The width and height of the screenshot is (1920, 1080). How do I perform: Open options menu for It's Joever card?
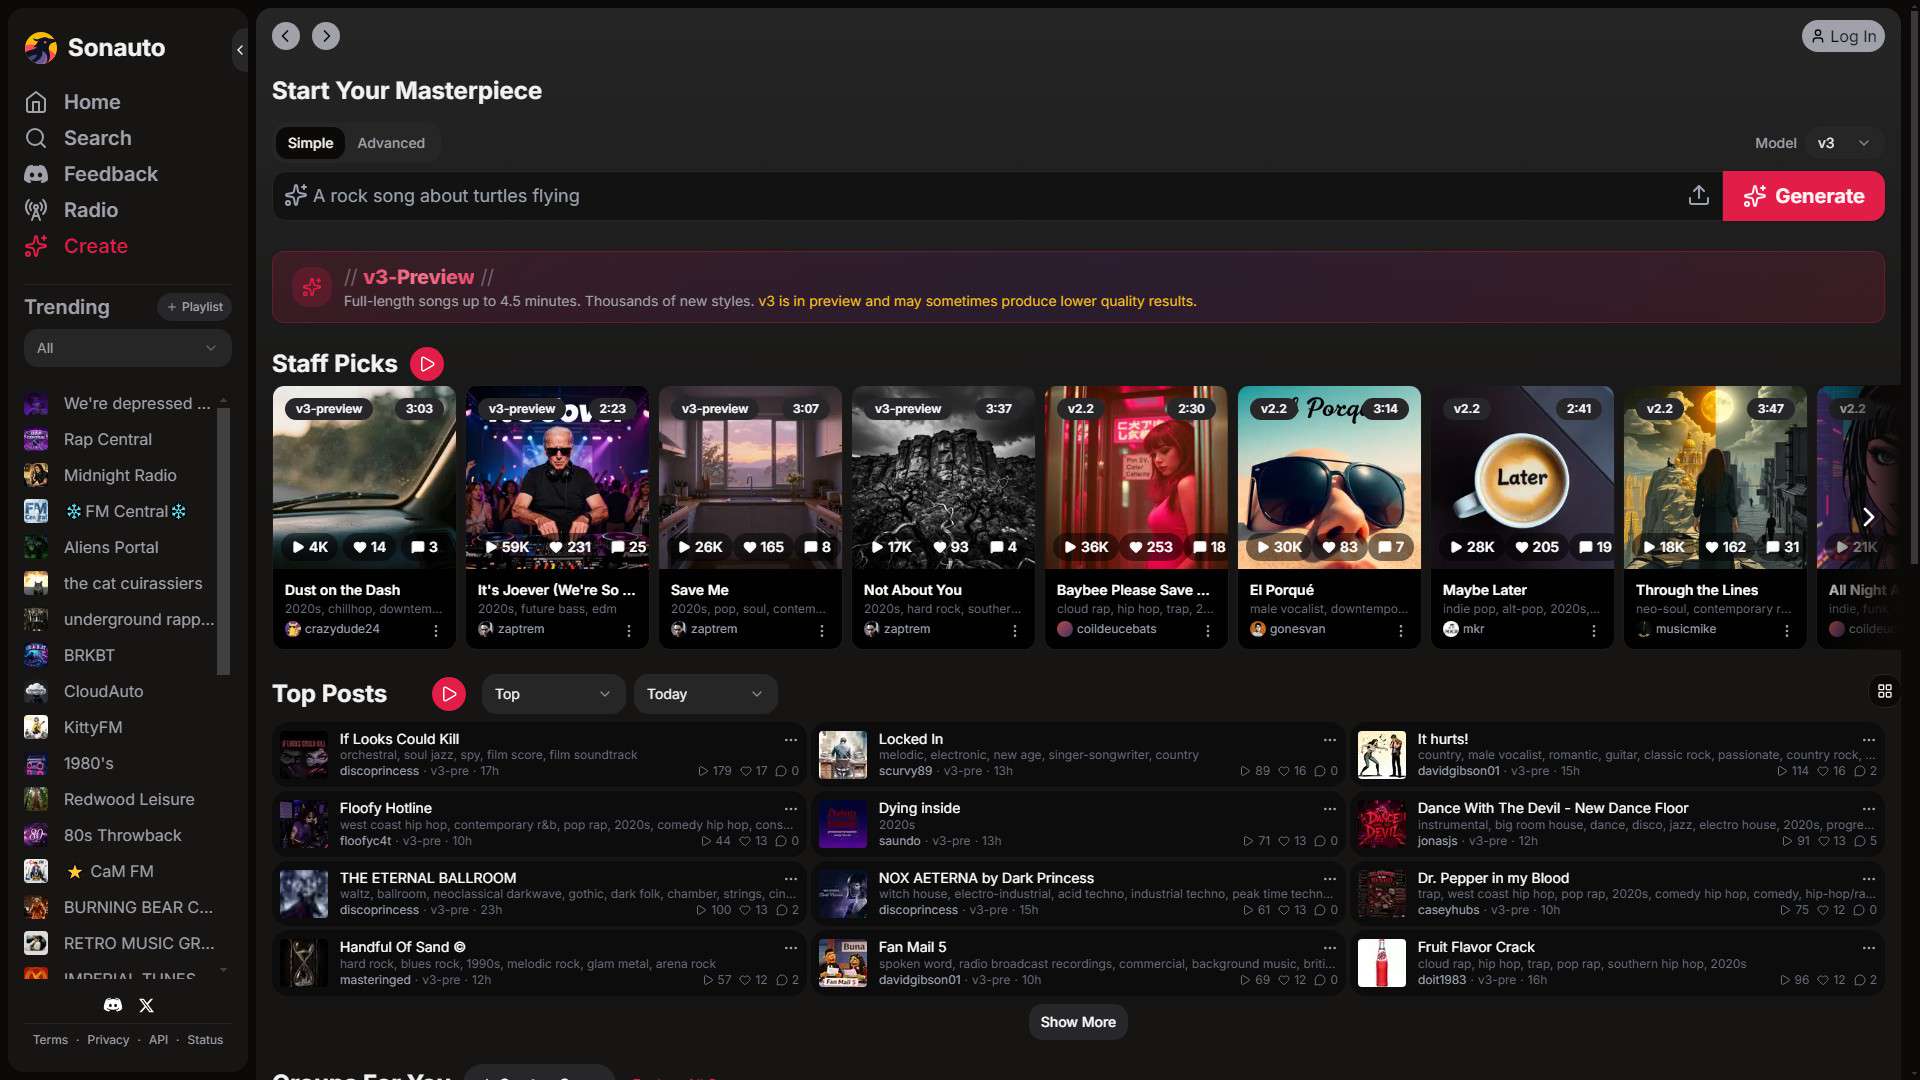click(629, 631)
